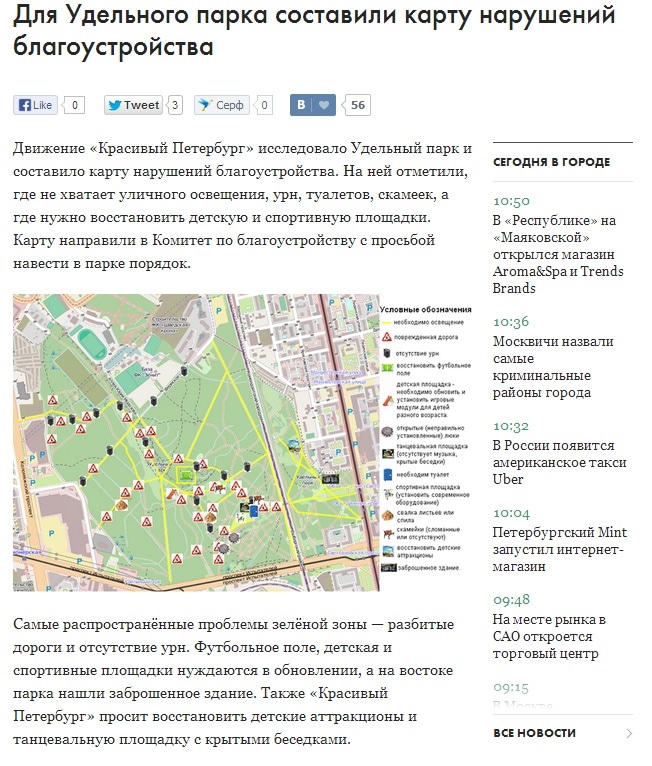Click the Facebook like count next to Like
652x766 pixels.
(76, 105)
